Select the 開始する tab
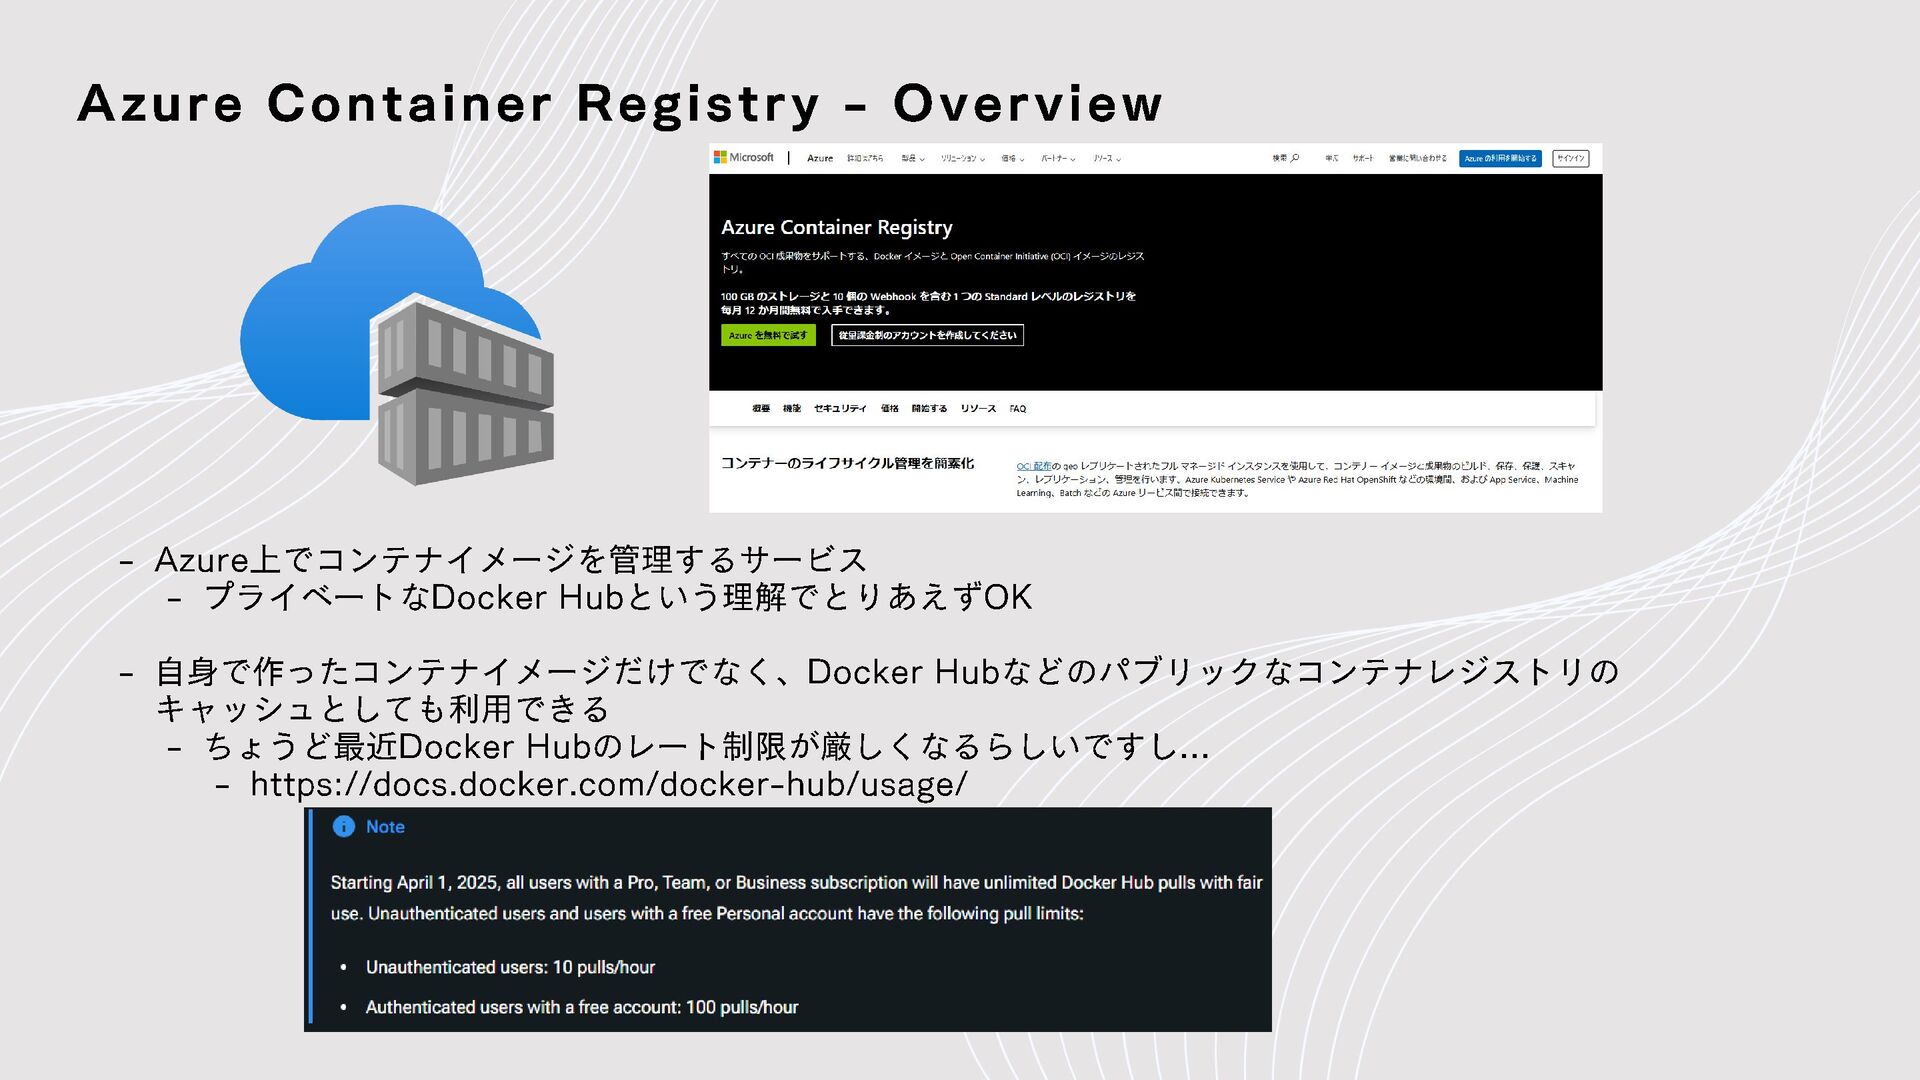The width and height of the screenshot is (1920, 1080). [929, 409]
